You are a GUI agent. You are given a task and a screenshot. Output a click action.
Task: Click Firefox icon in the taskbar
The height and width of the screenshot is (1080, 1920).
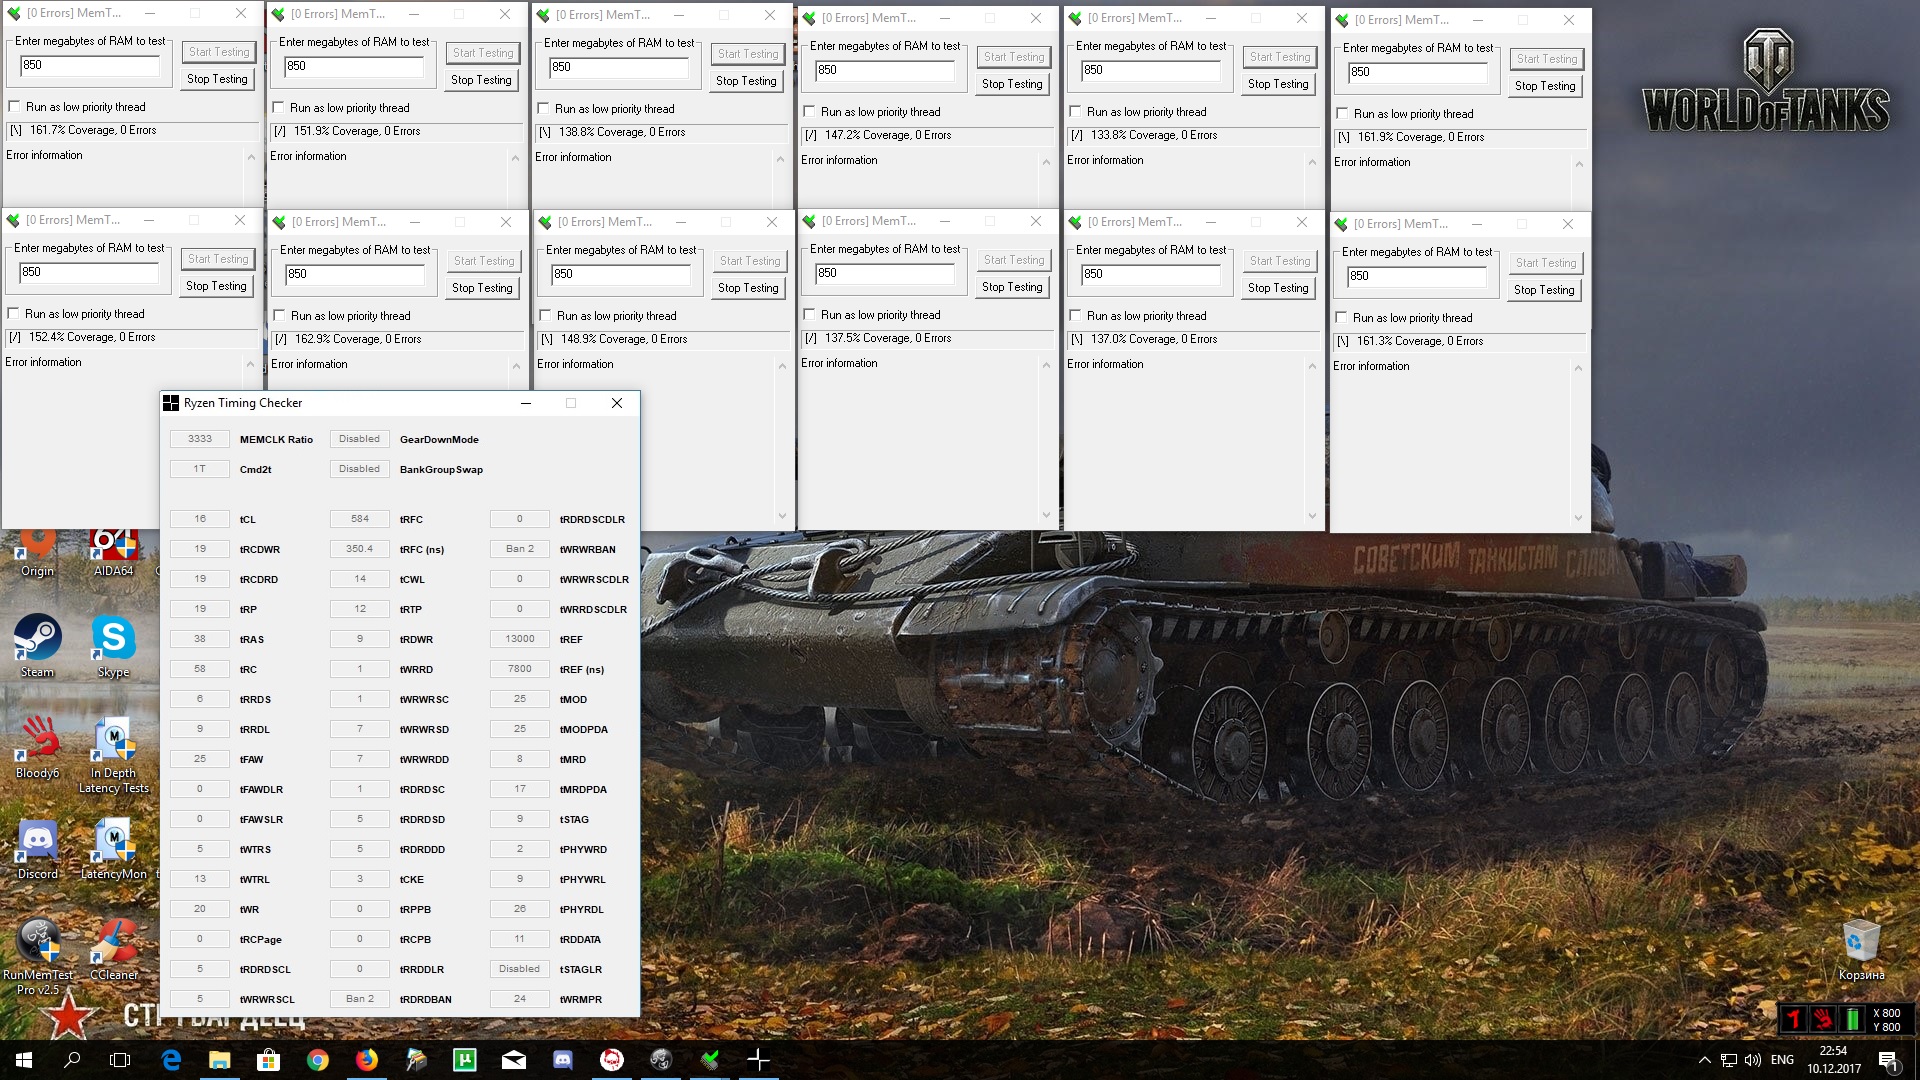[367, 1060]
